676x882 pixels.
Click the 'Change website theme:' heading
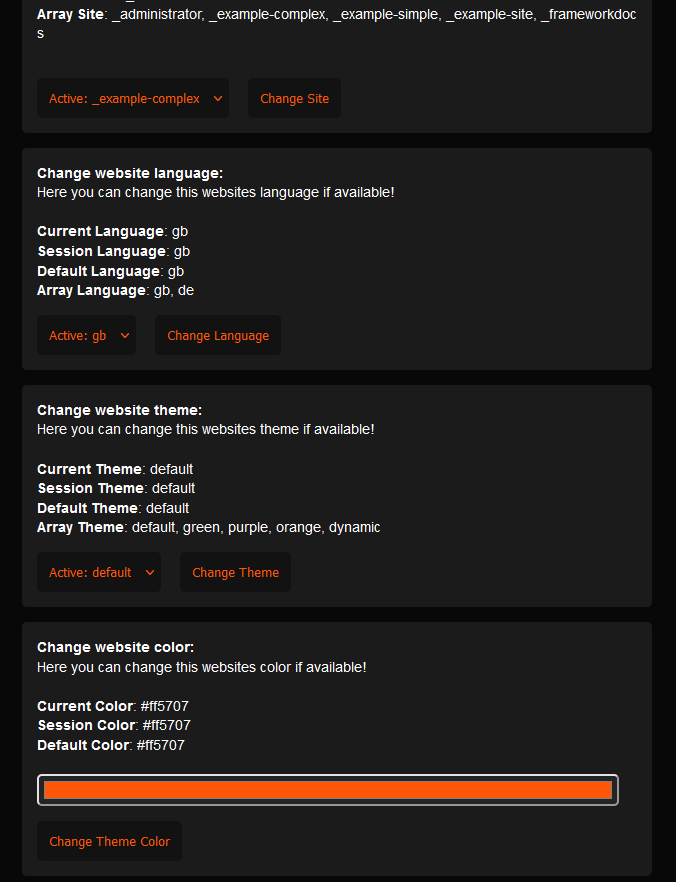[120, 410]
